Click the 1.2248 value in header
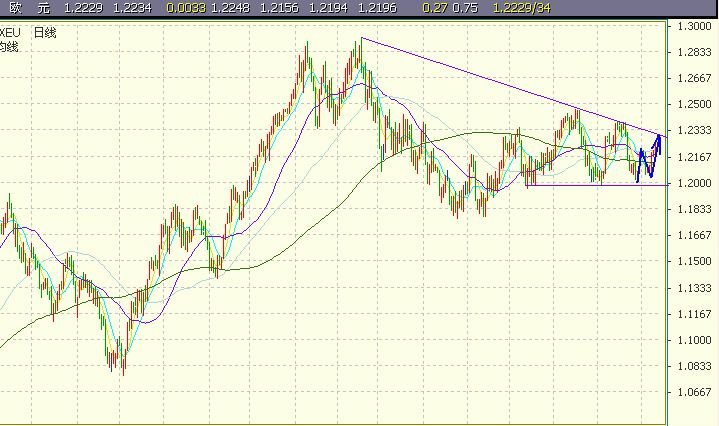This screenshot has width=719, height=426. click(x=230, y=8)
